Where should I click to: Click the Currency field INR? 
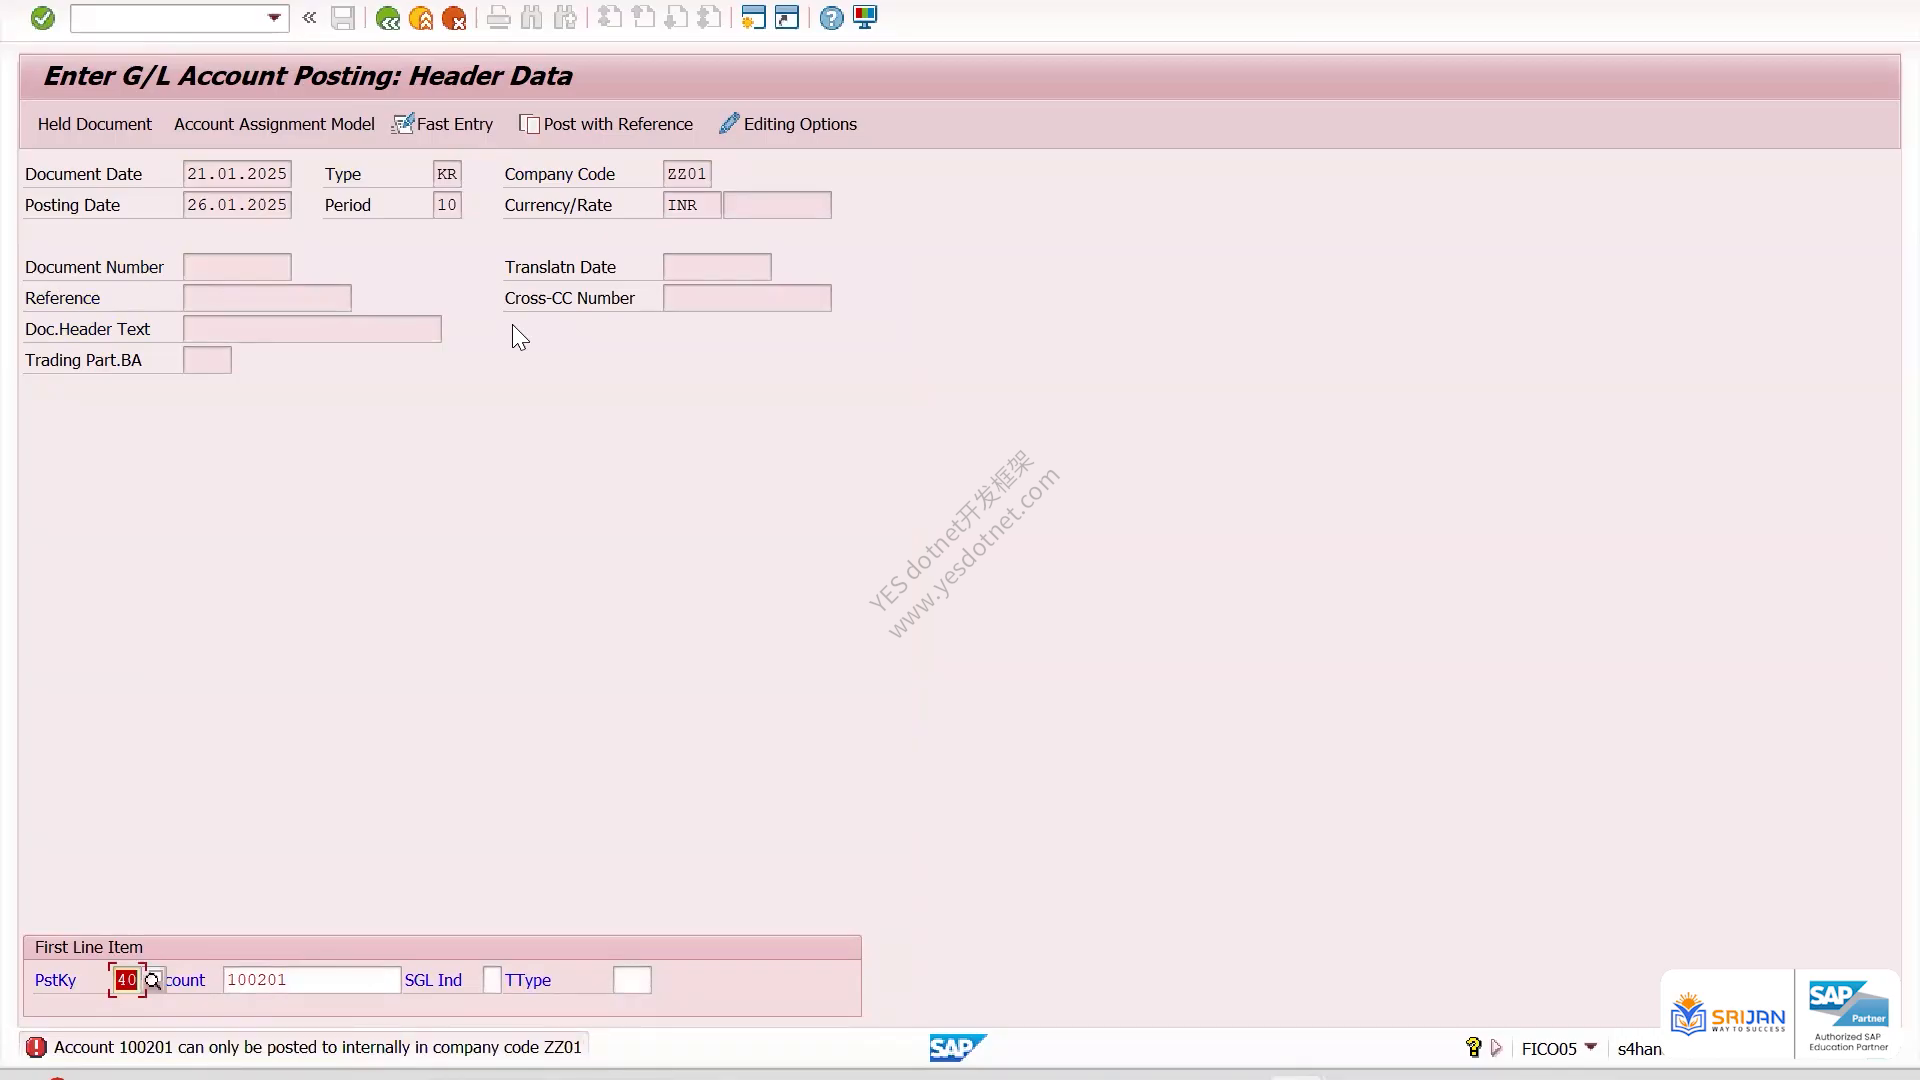pyautogui.click(x=691, y=205)
